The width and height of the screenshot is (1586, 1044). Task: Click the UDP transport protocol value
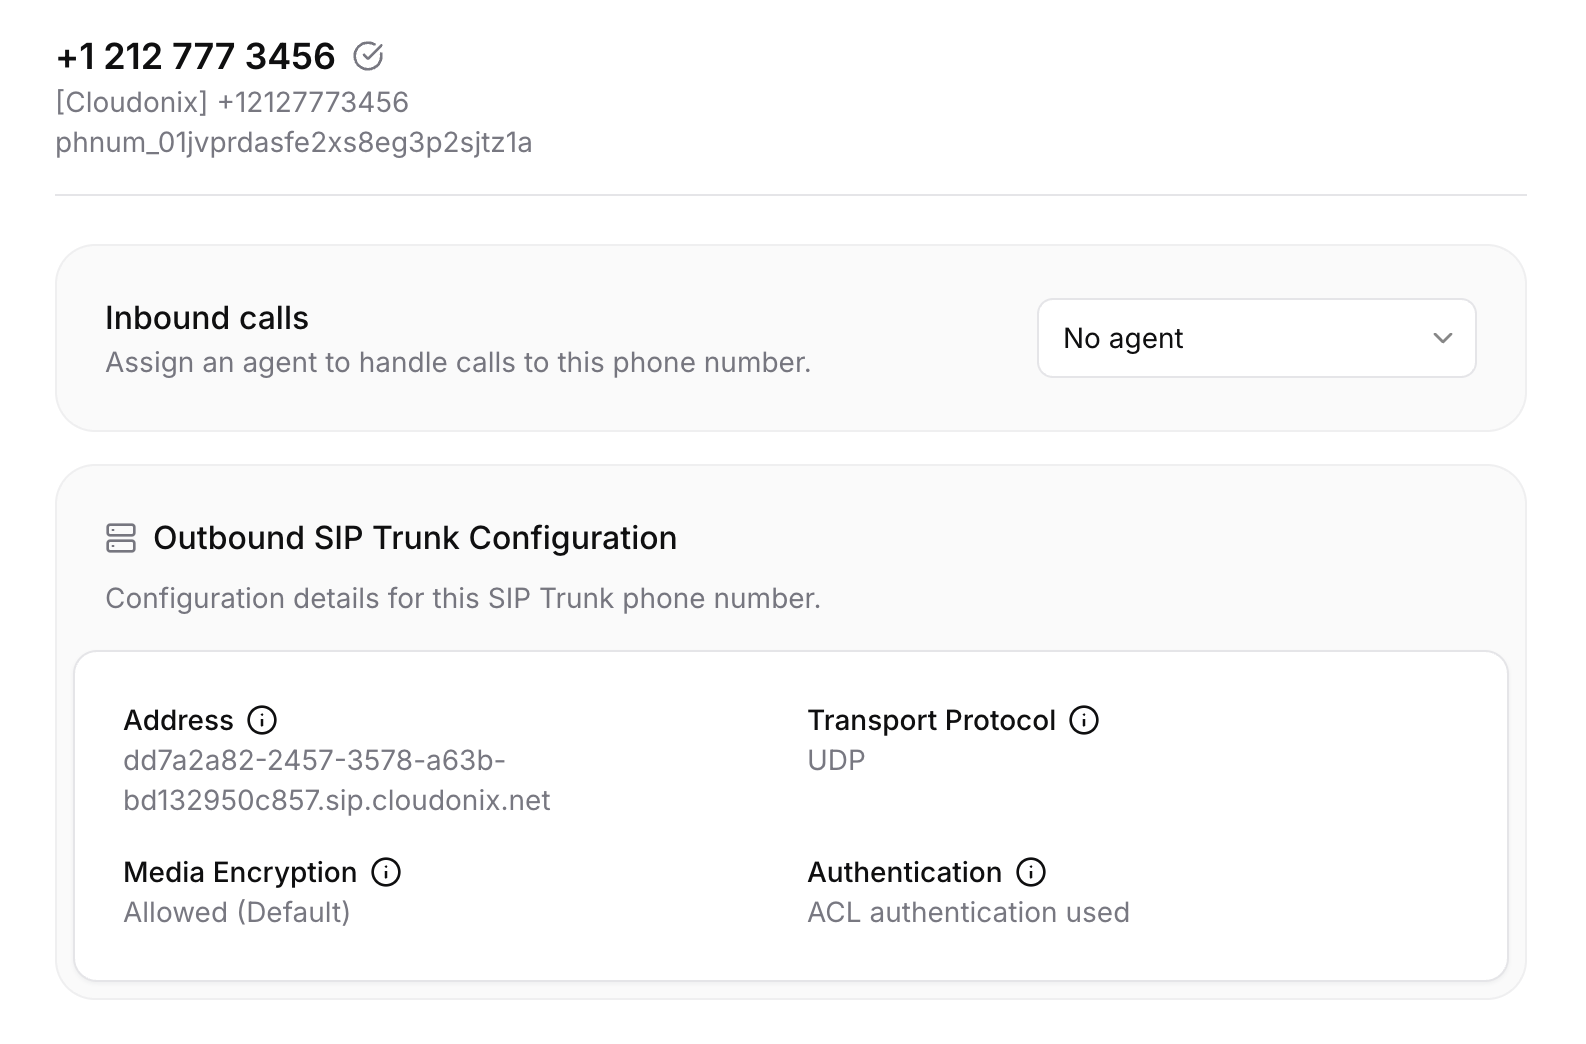point(836,760)
